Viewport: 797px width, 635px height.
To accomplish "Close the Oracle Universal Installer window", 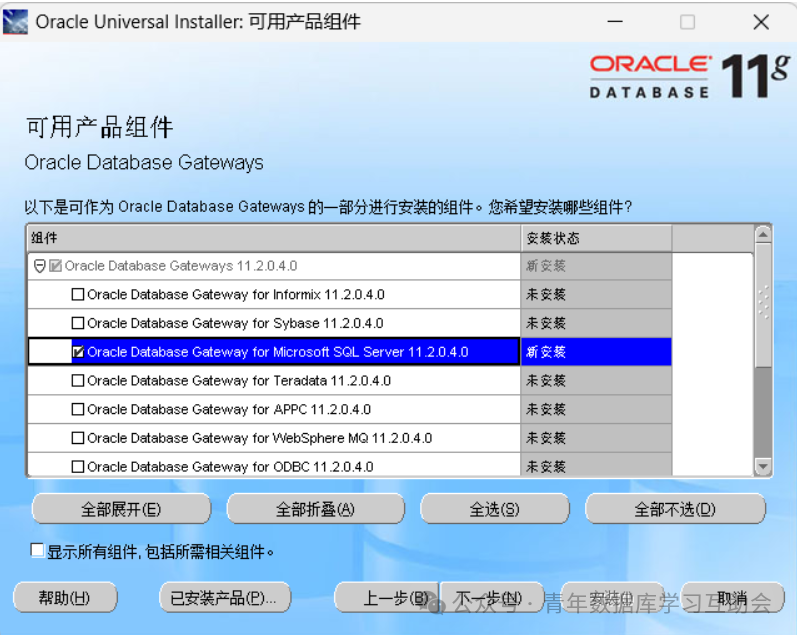I will coord(761,22).
